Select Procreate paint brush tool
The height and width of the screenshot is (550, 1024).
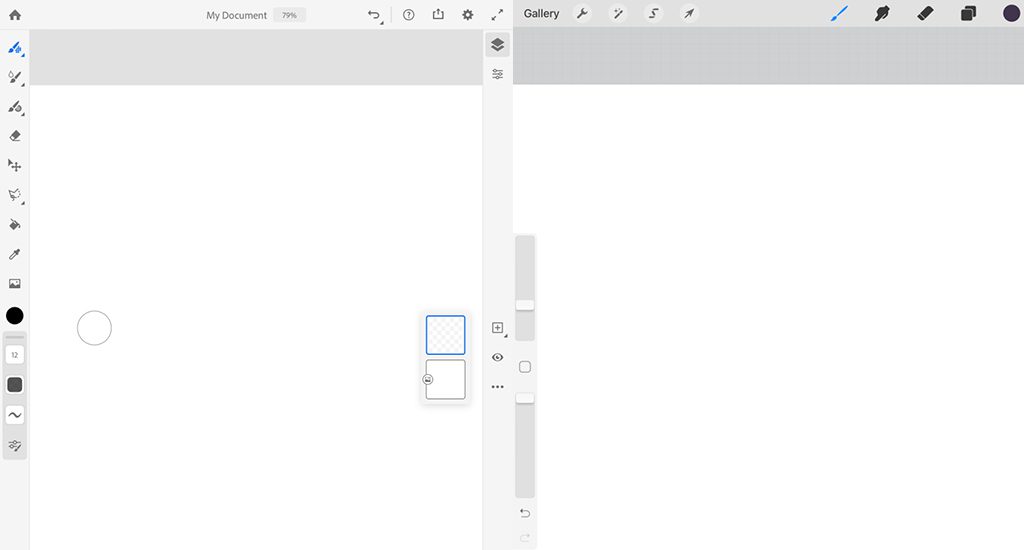[x=839, y=13]
